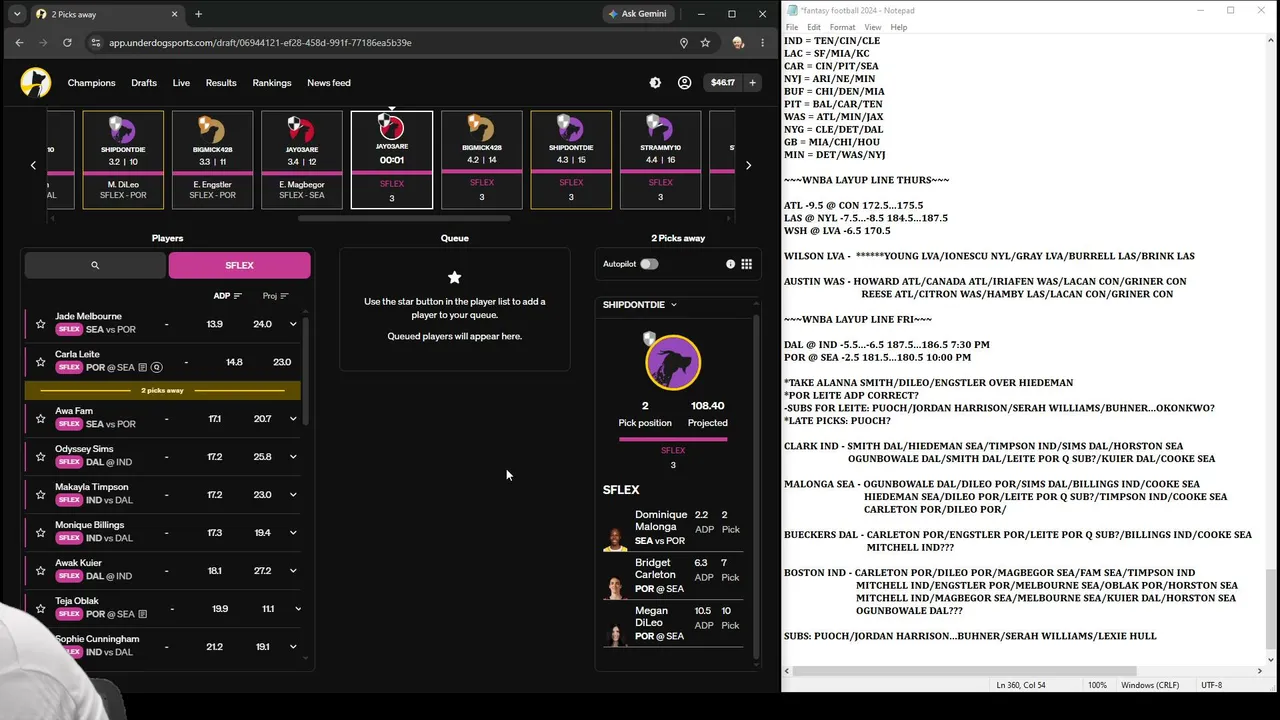Click the $46.17 balance button
1280x720 pixels.
(x=723, y=83)
